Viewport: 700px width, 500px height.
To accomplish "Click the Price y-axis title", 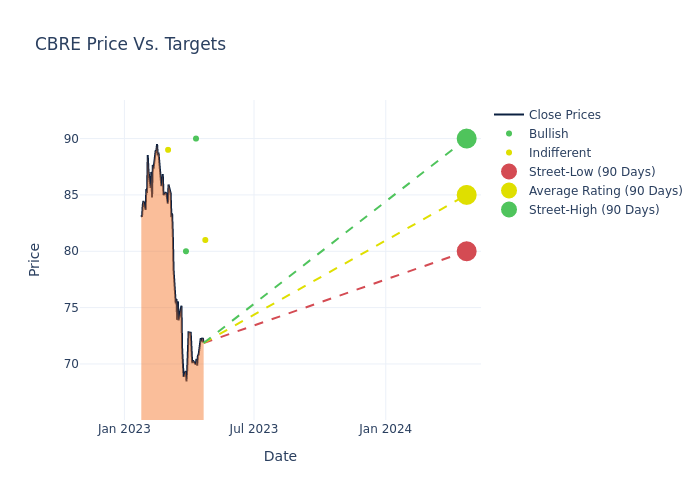I will 35,259.
